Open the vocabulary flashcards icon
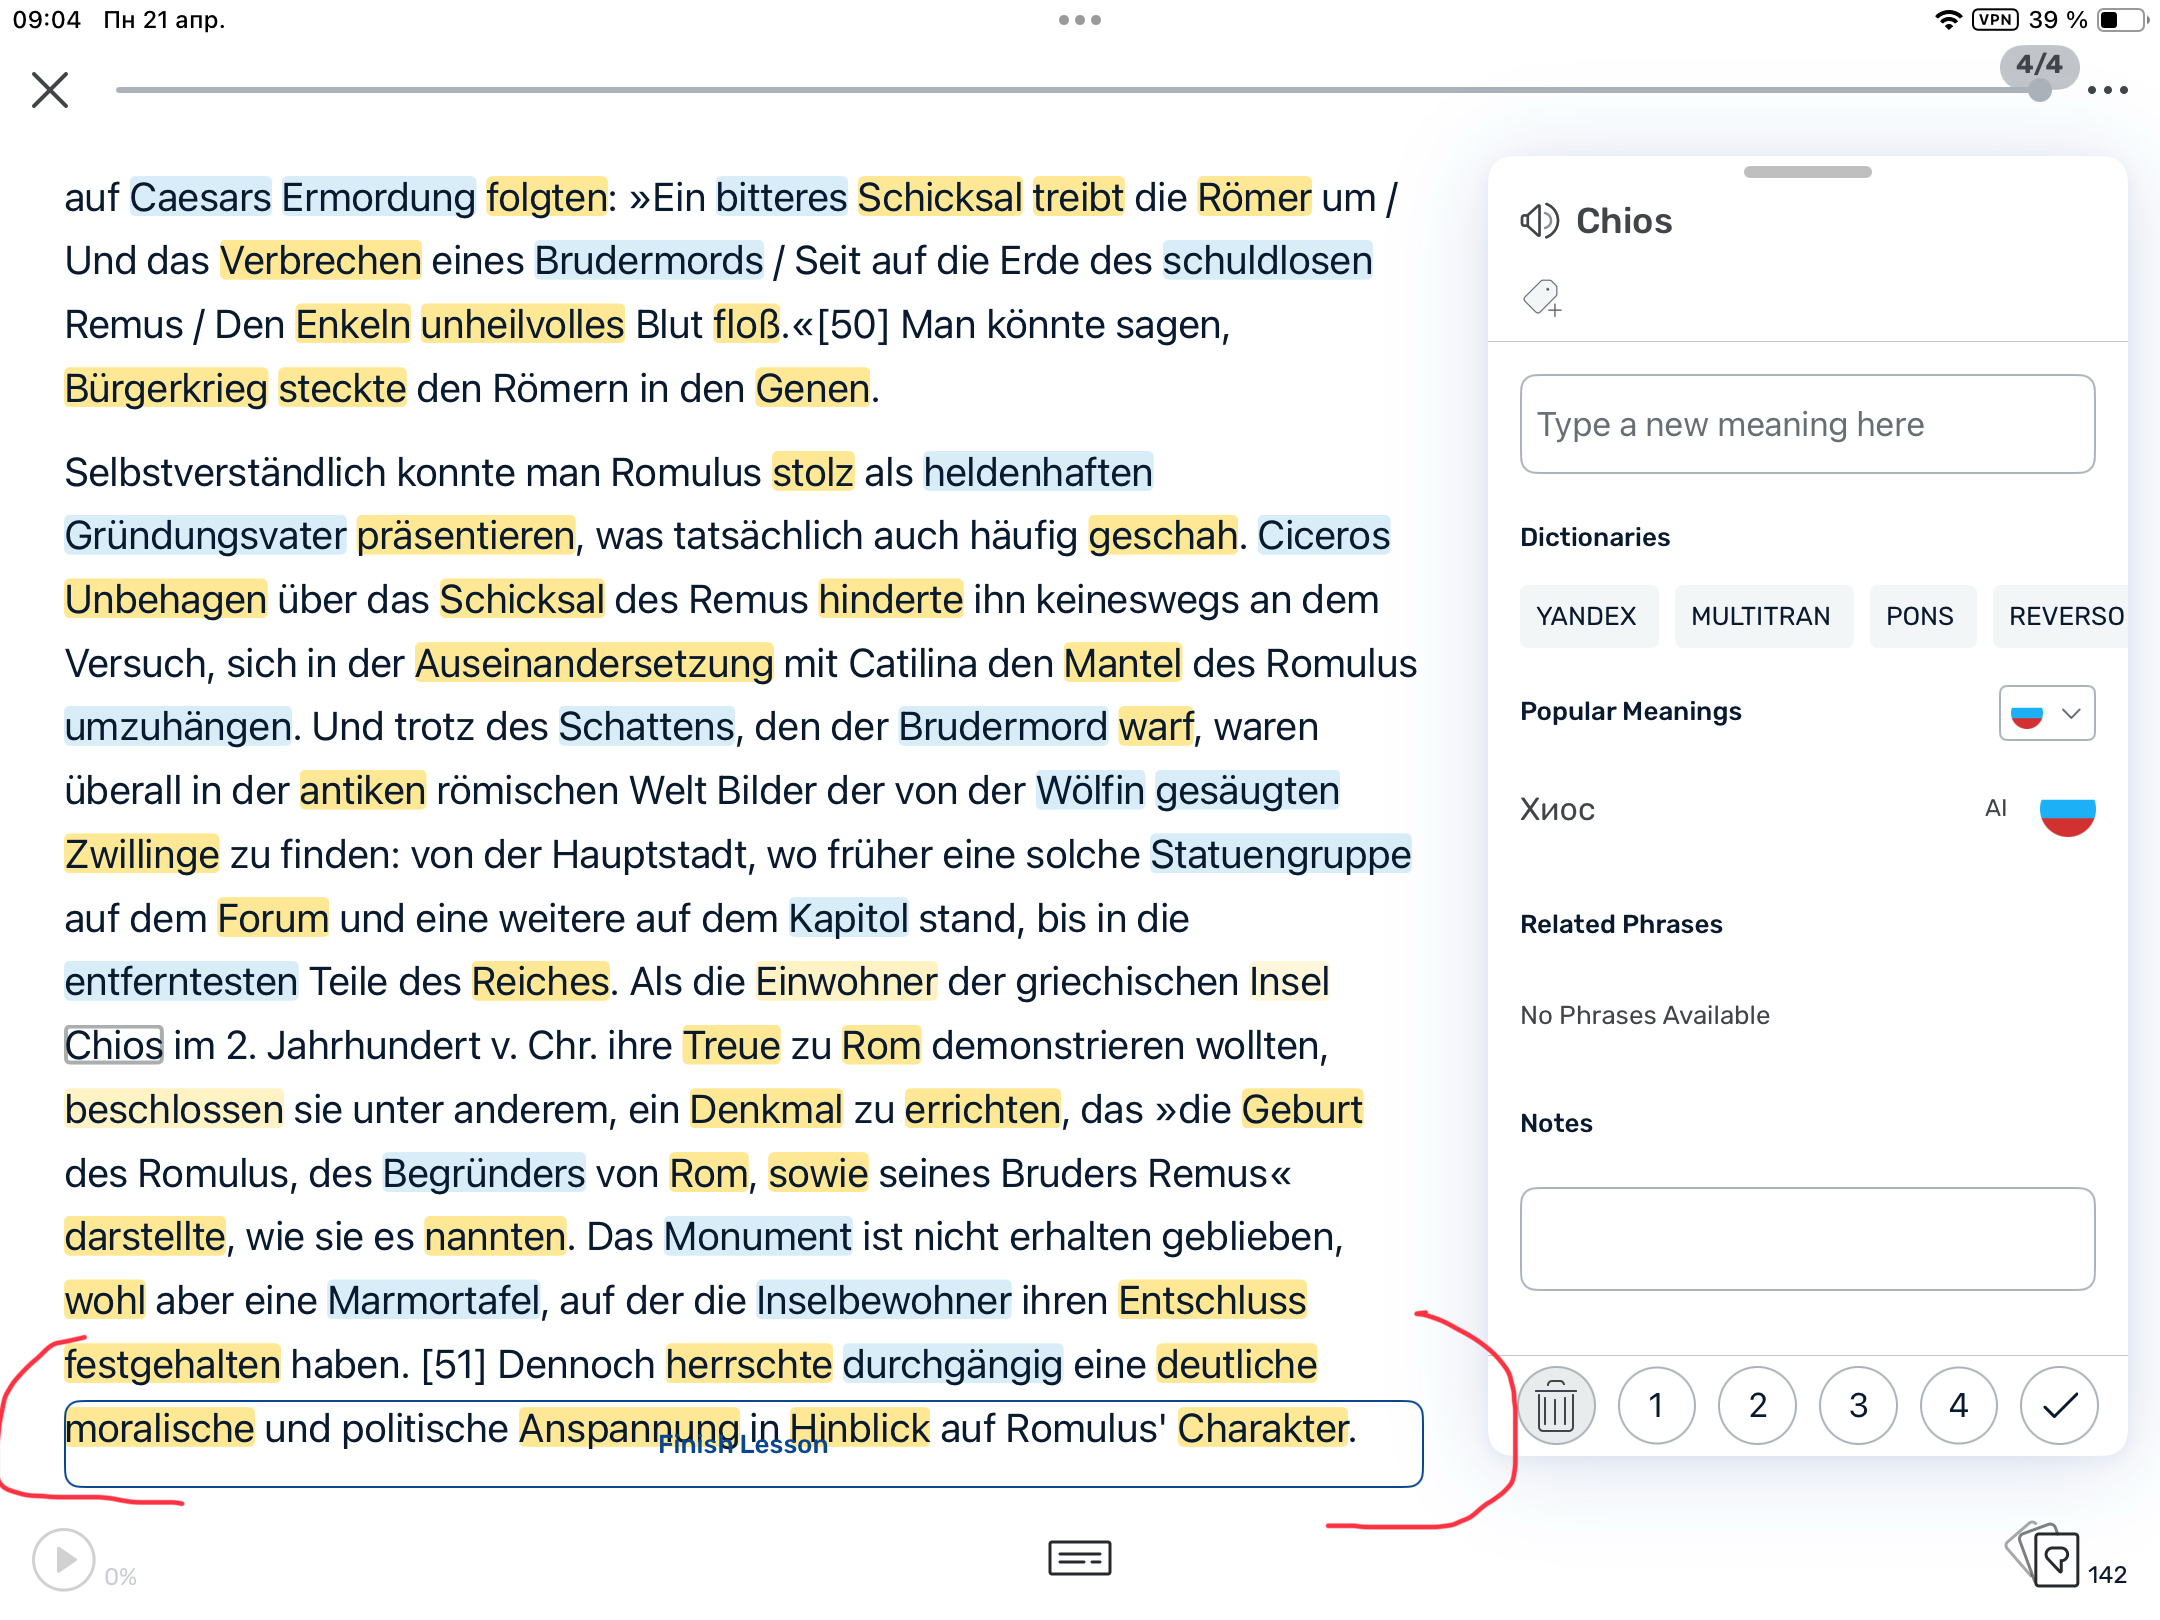 2044,1554
